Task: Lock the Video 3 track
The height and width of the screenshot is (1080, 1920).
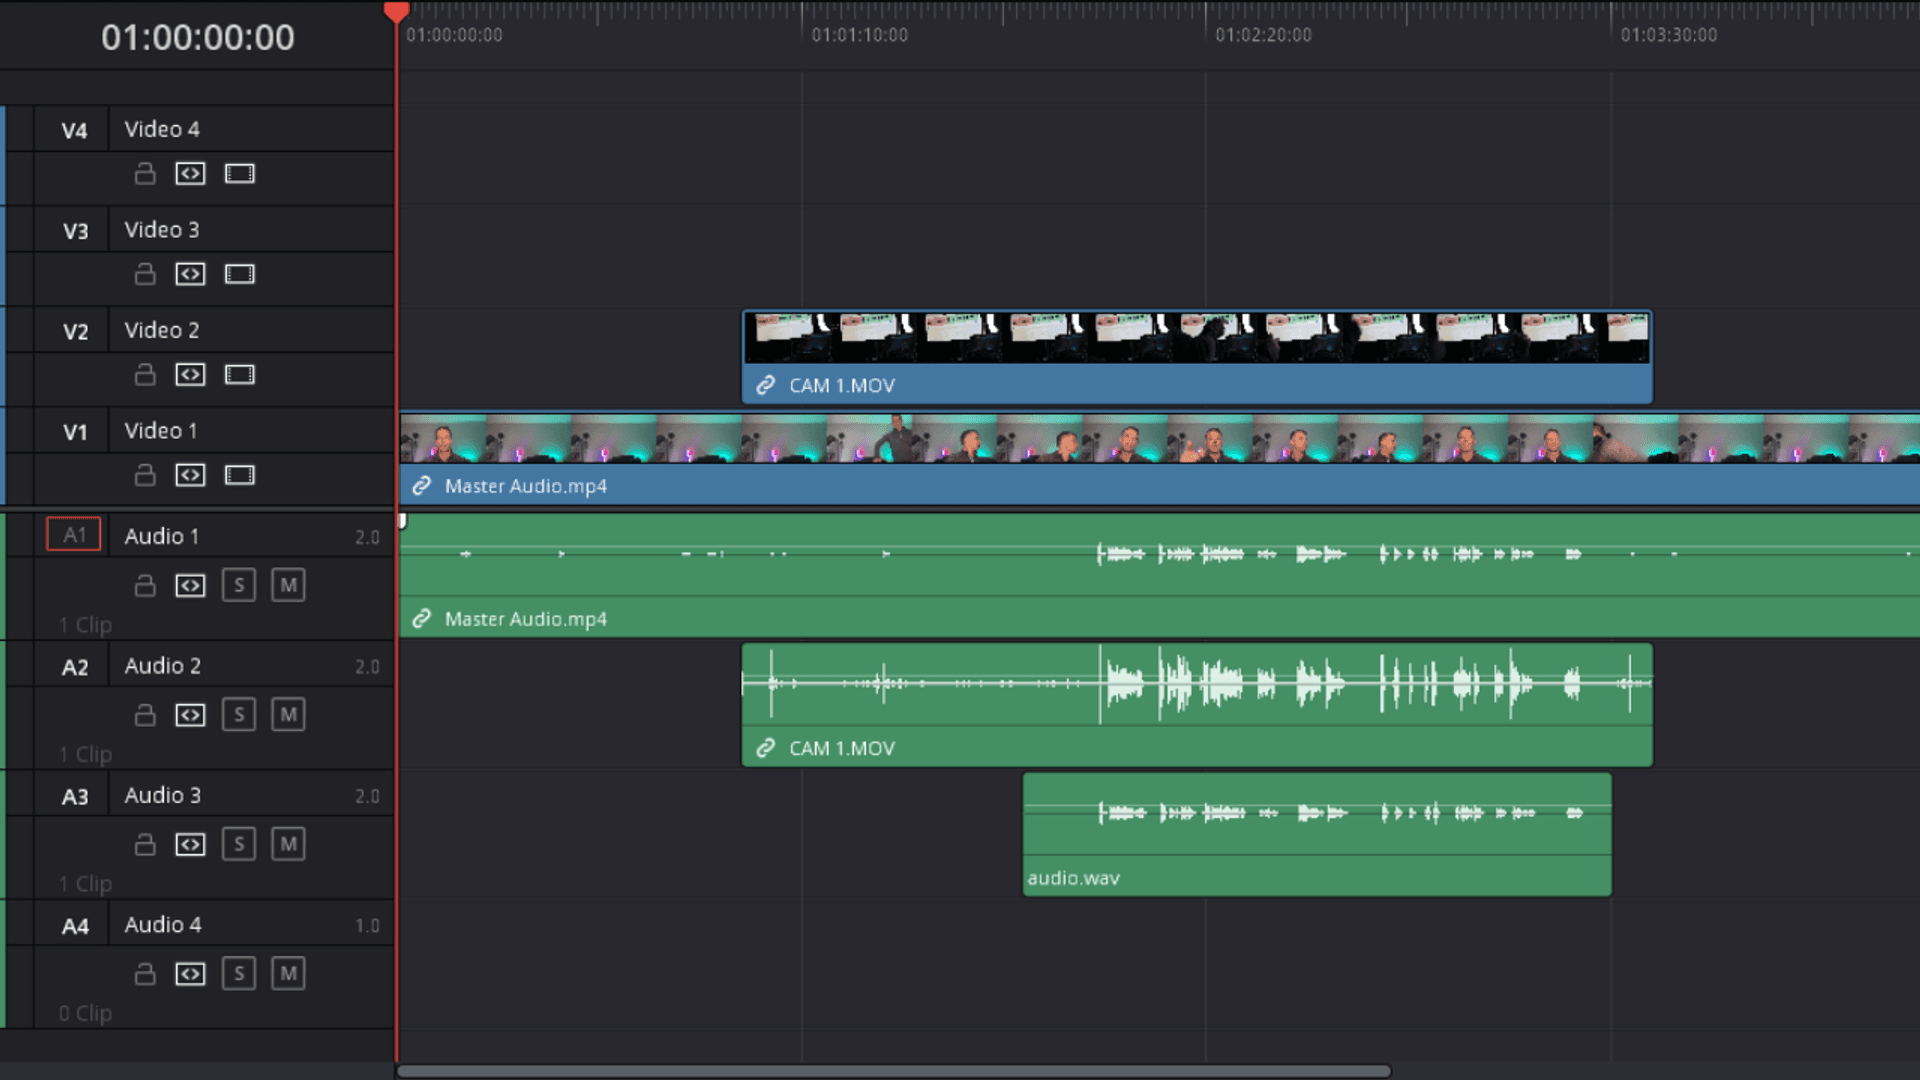Action: 145,274
